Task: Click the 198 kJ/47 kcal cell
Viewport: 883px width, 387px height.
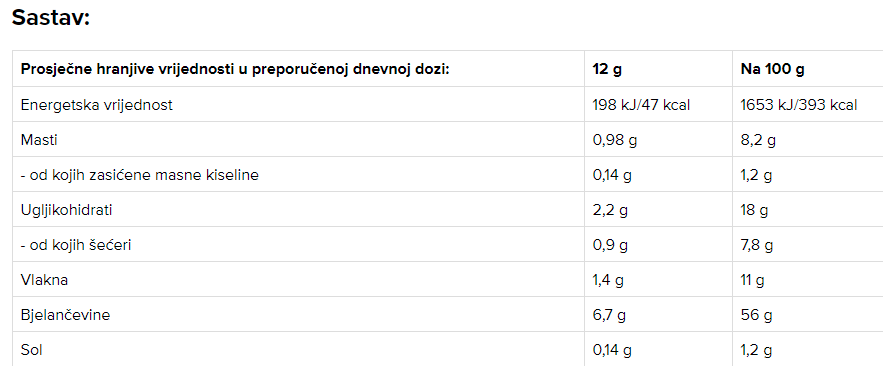Action: [641, 105]
